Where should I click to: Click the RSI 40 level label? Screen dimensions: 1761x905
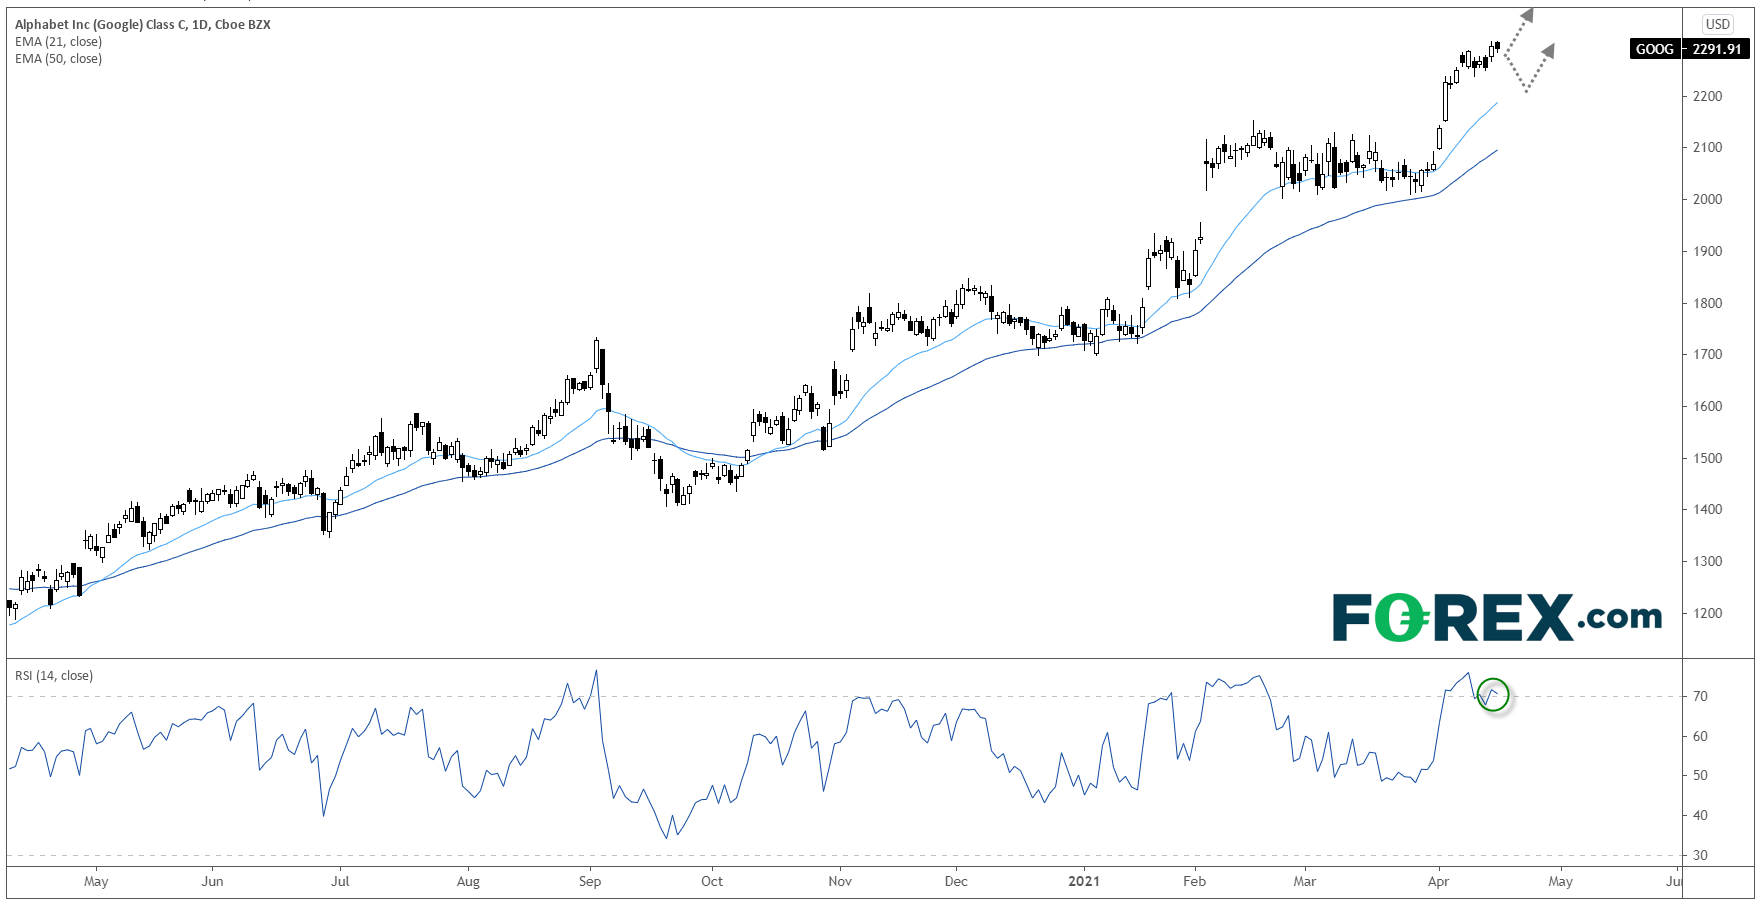click(1700, 815)
